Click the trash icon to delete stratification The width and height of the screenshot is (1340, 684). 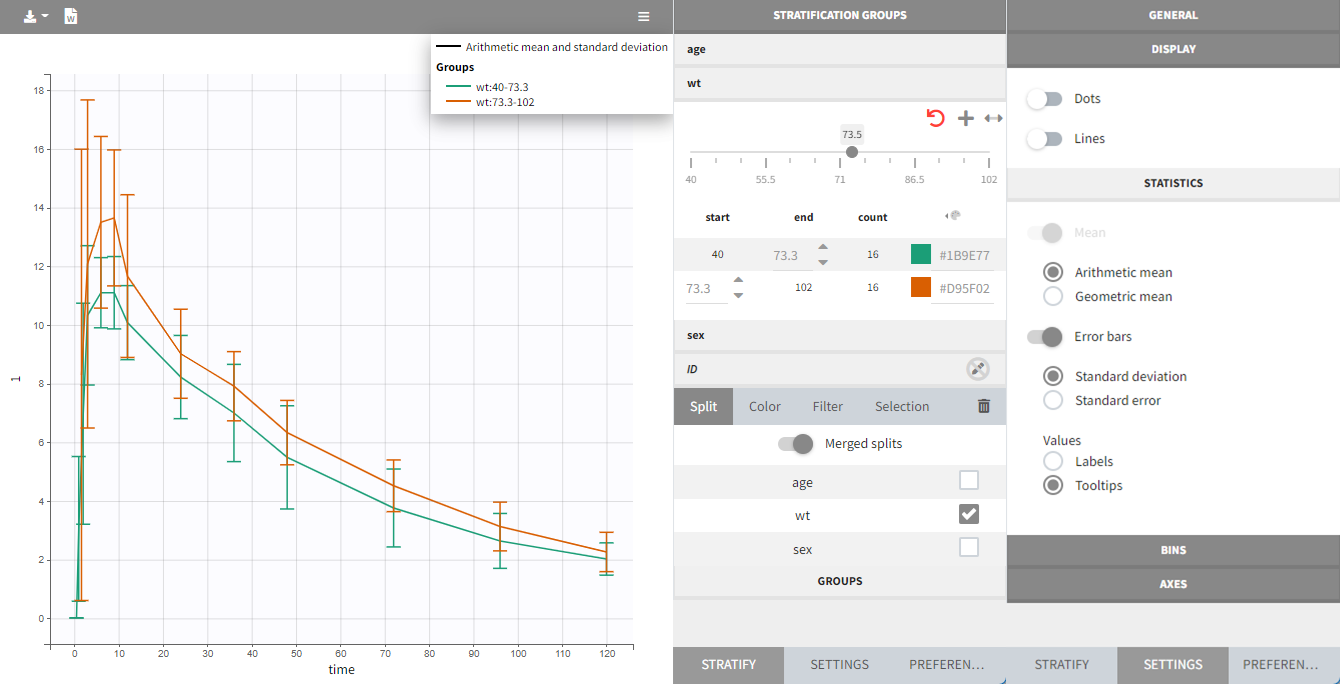984,406
